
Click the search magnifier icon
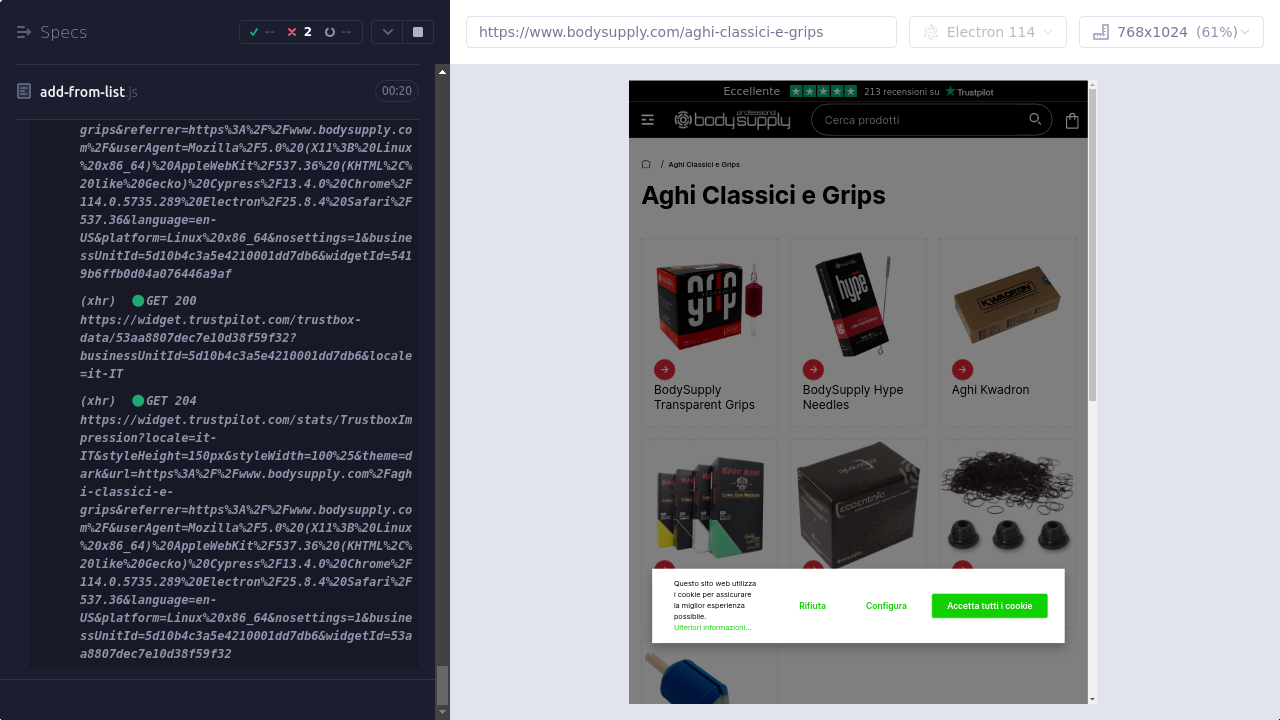coord(1035,120)
